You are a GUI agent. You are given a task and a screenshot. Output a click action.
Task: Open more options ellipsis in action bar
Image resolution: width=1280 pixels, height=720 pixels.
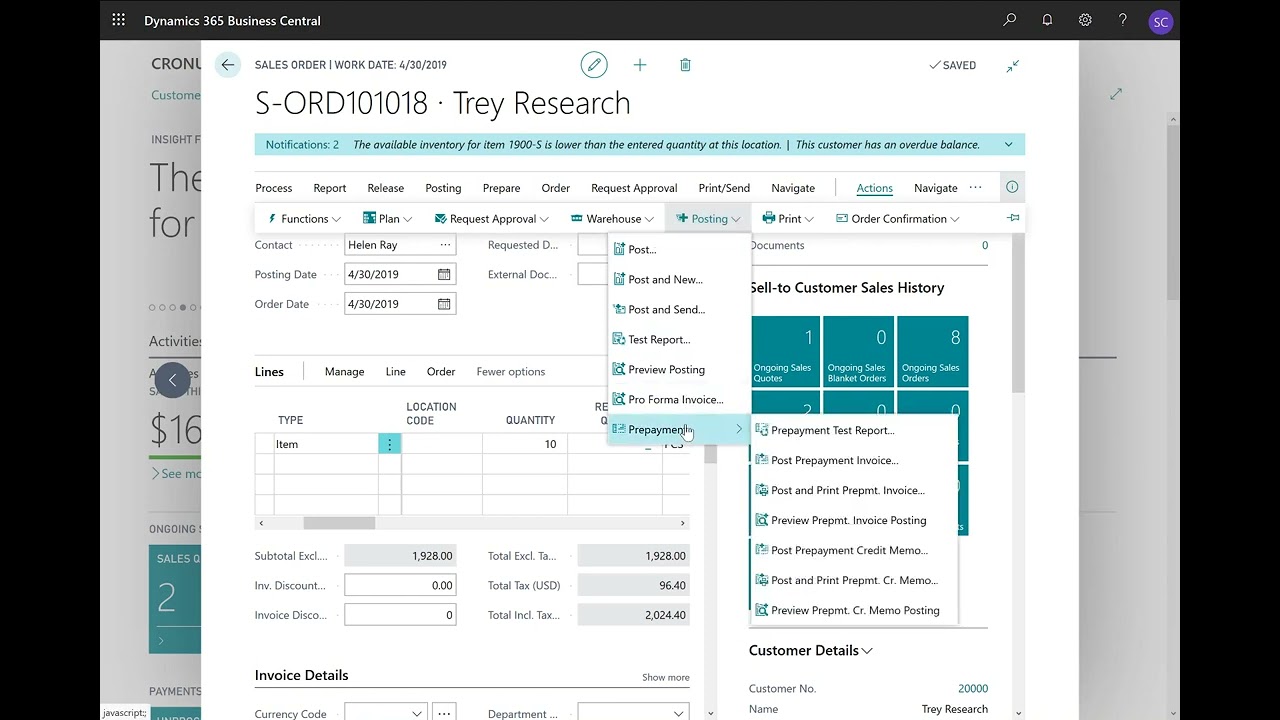[x=976, y=187]
